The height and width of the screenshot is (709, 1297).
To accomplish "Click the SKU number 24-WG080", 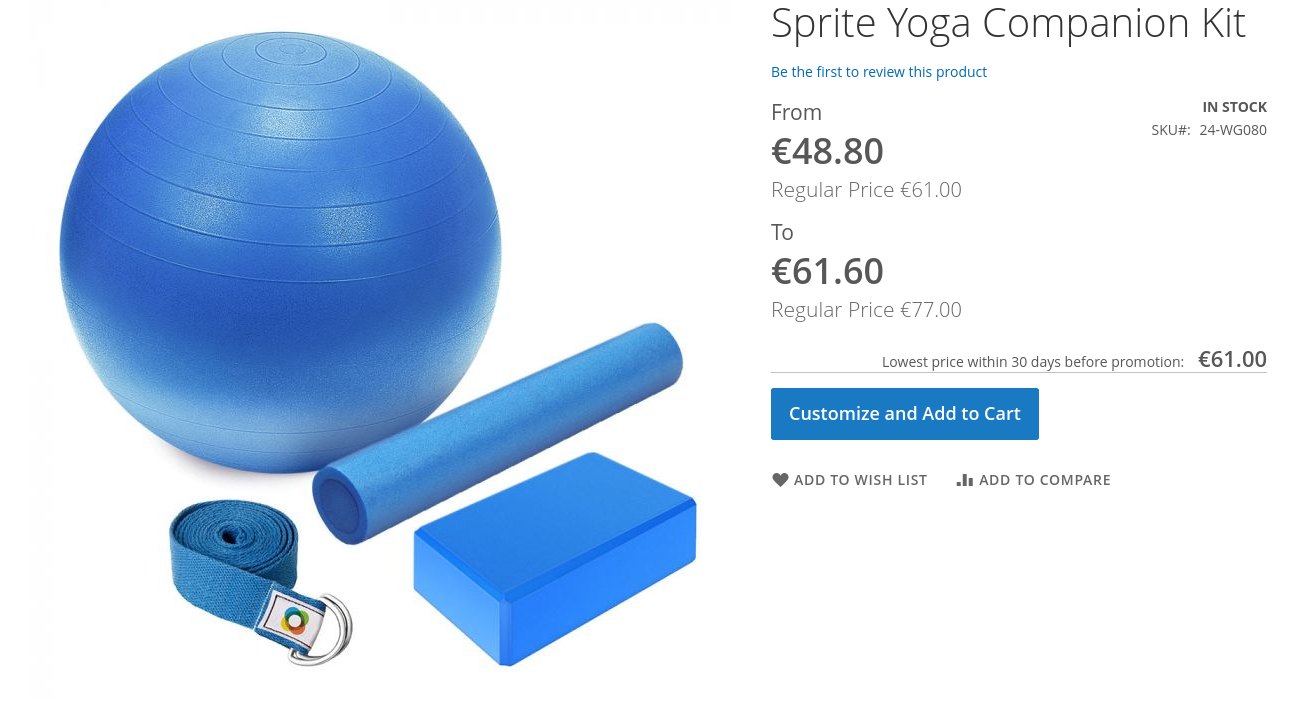I will click(1233, 130).
